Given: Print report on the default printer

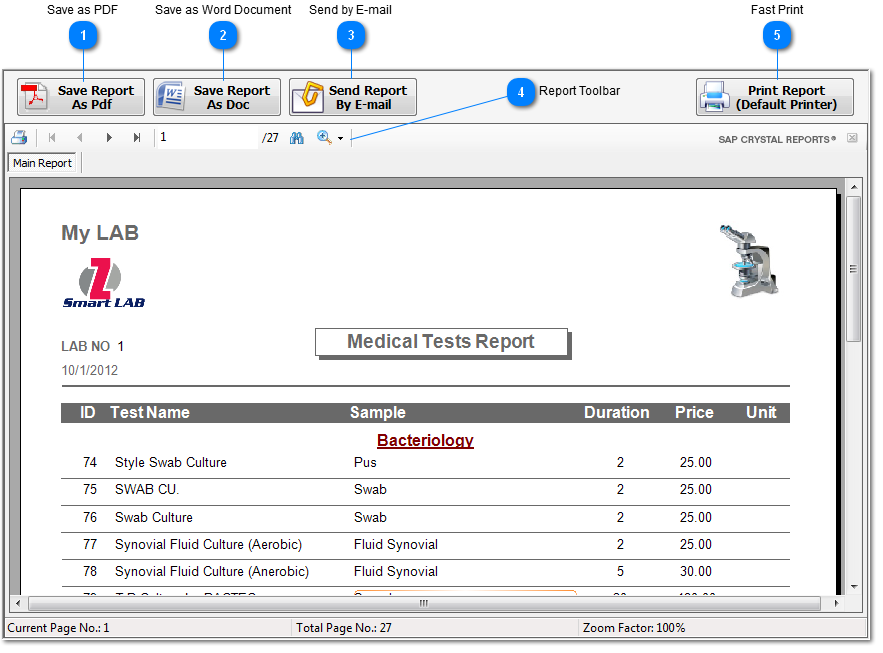Looking at the screenshot, I should click(774, 97).
